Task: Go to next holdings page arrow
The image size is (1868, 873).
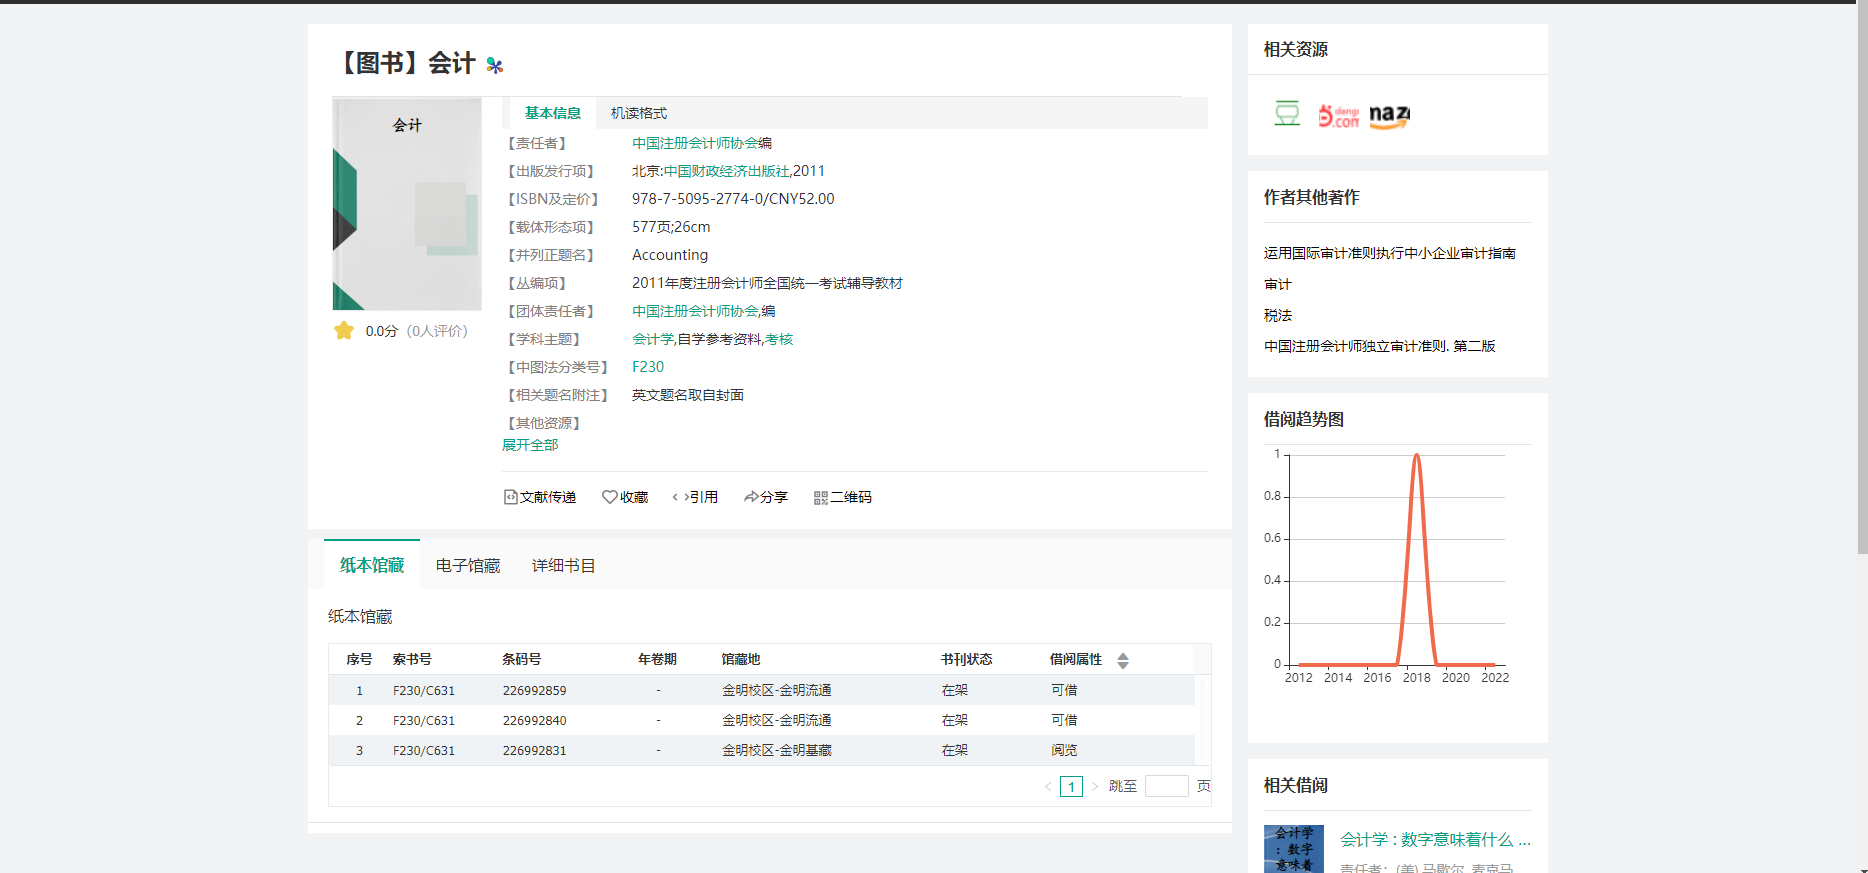Action: [1095, 787]
